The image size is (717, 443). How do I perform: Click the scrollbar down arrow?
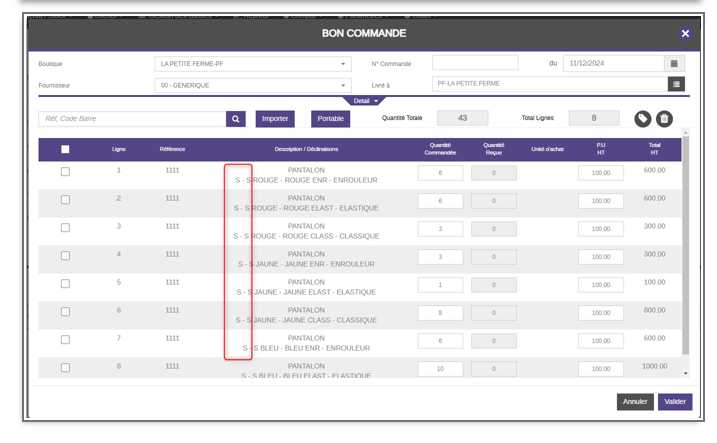click(685, 374)
